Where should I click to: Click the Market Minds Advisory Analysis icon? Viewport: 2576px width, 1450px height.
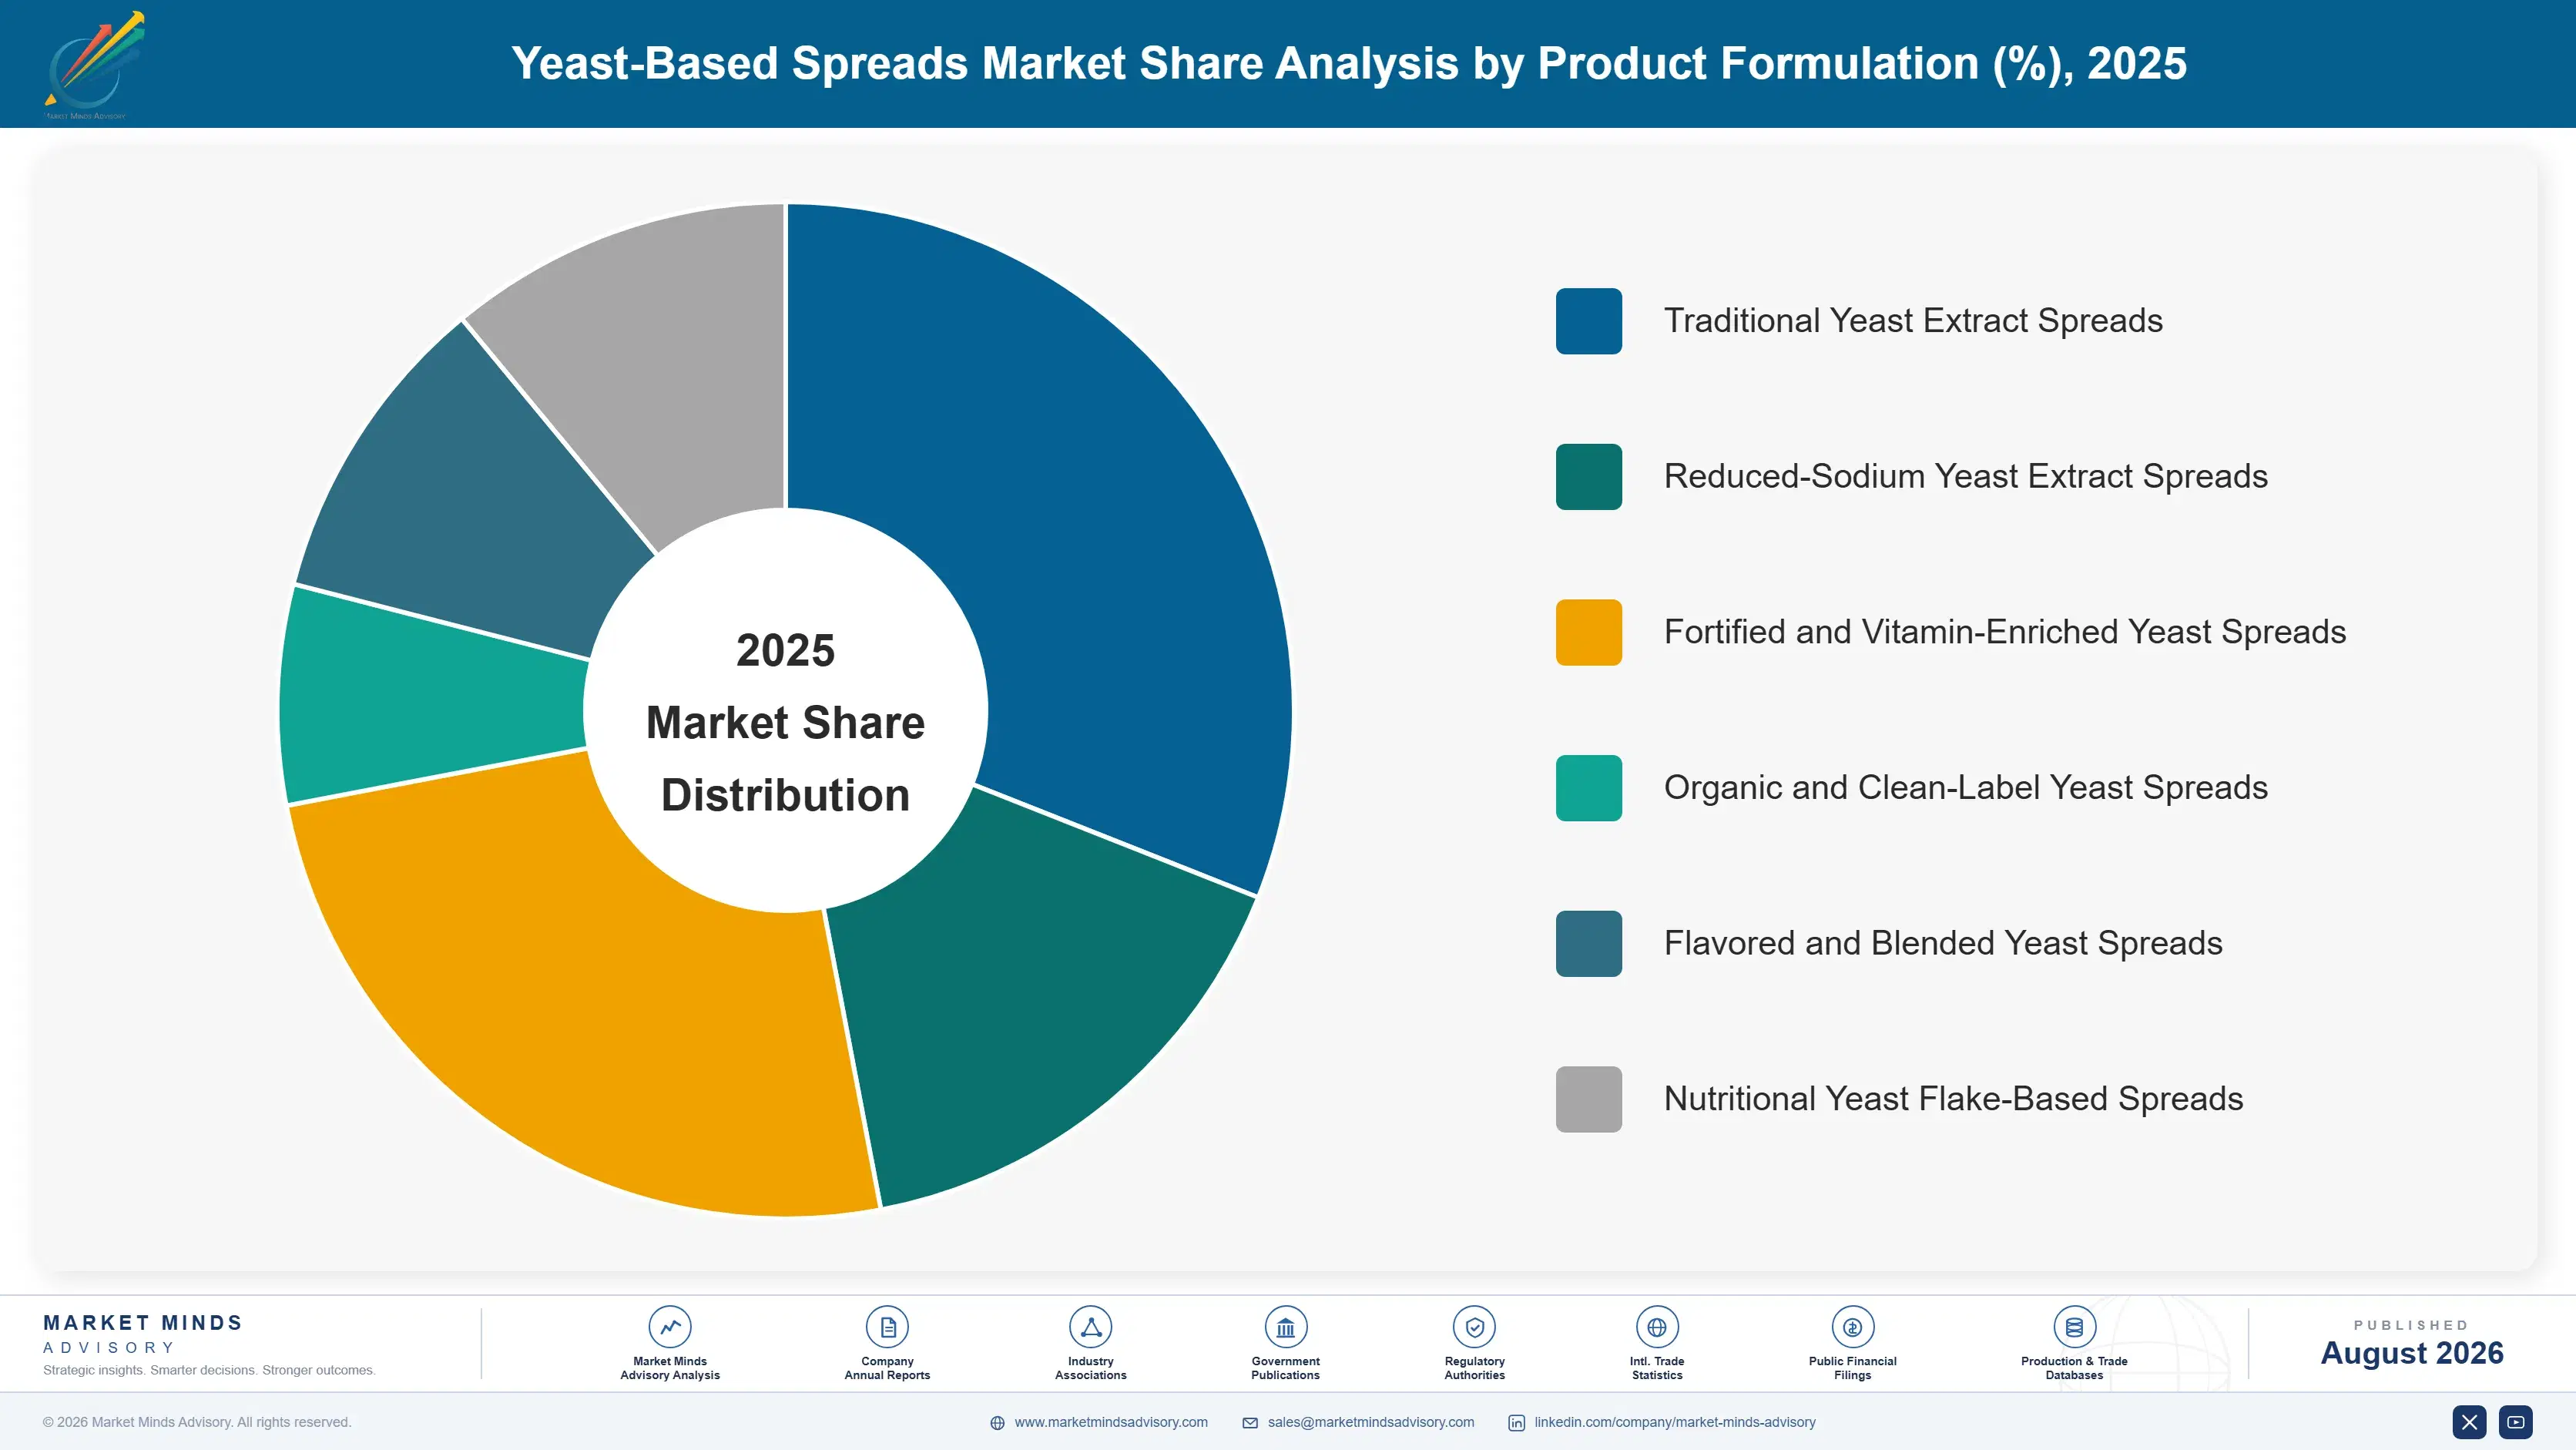[670, 1327]
